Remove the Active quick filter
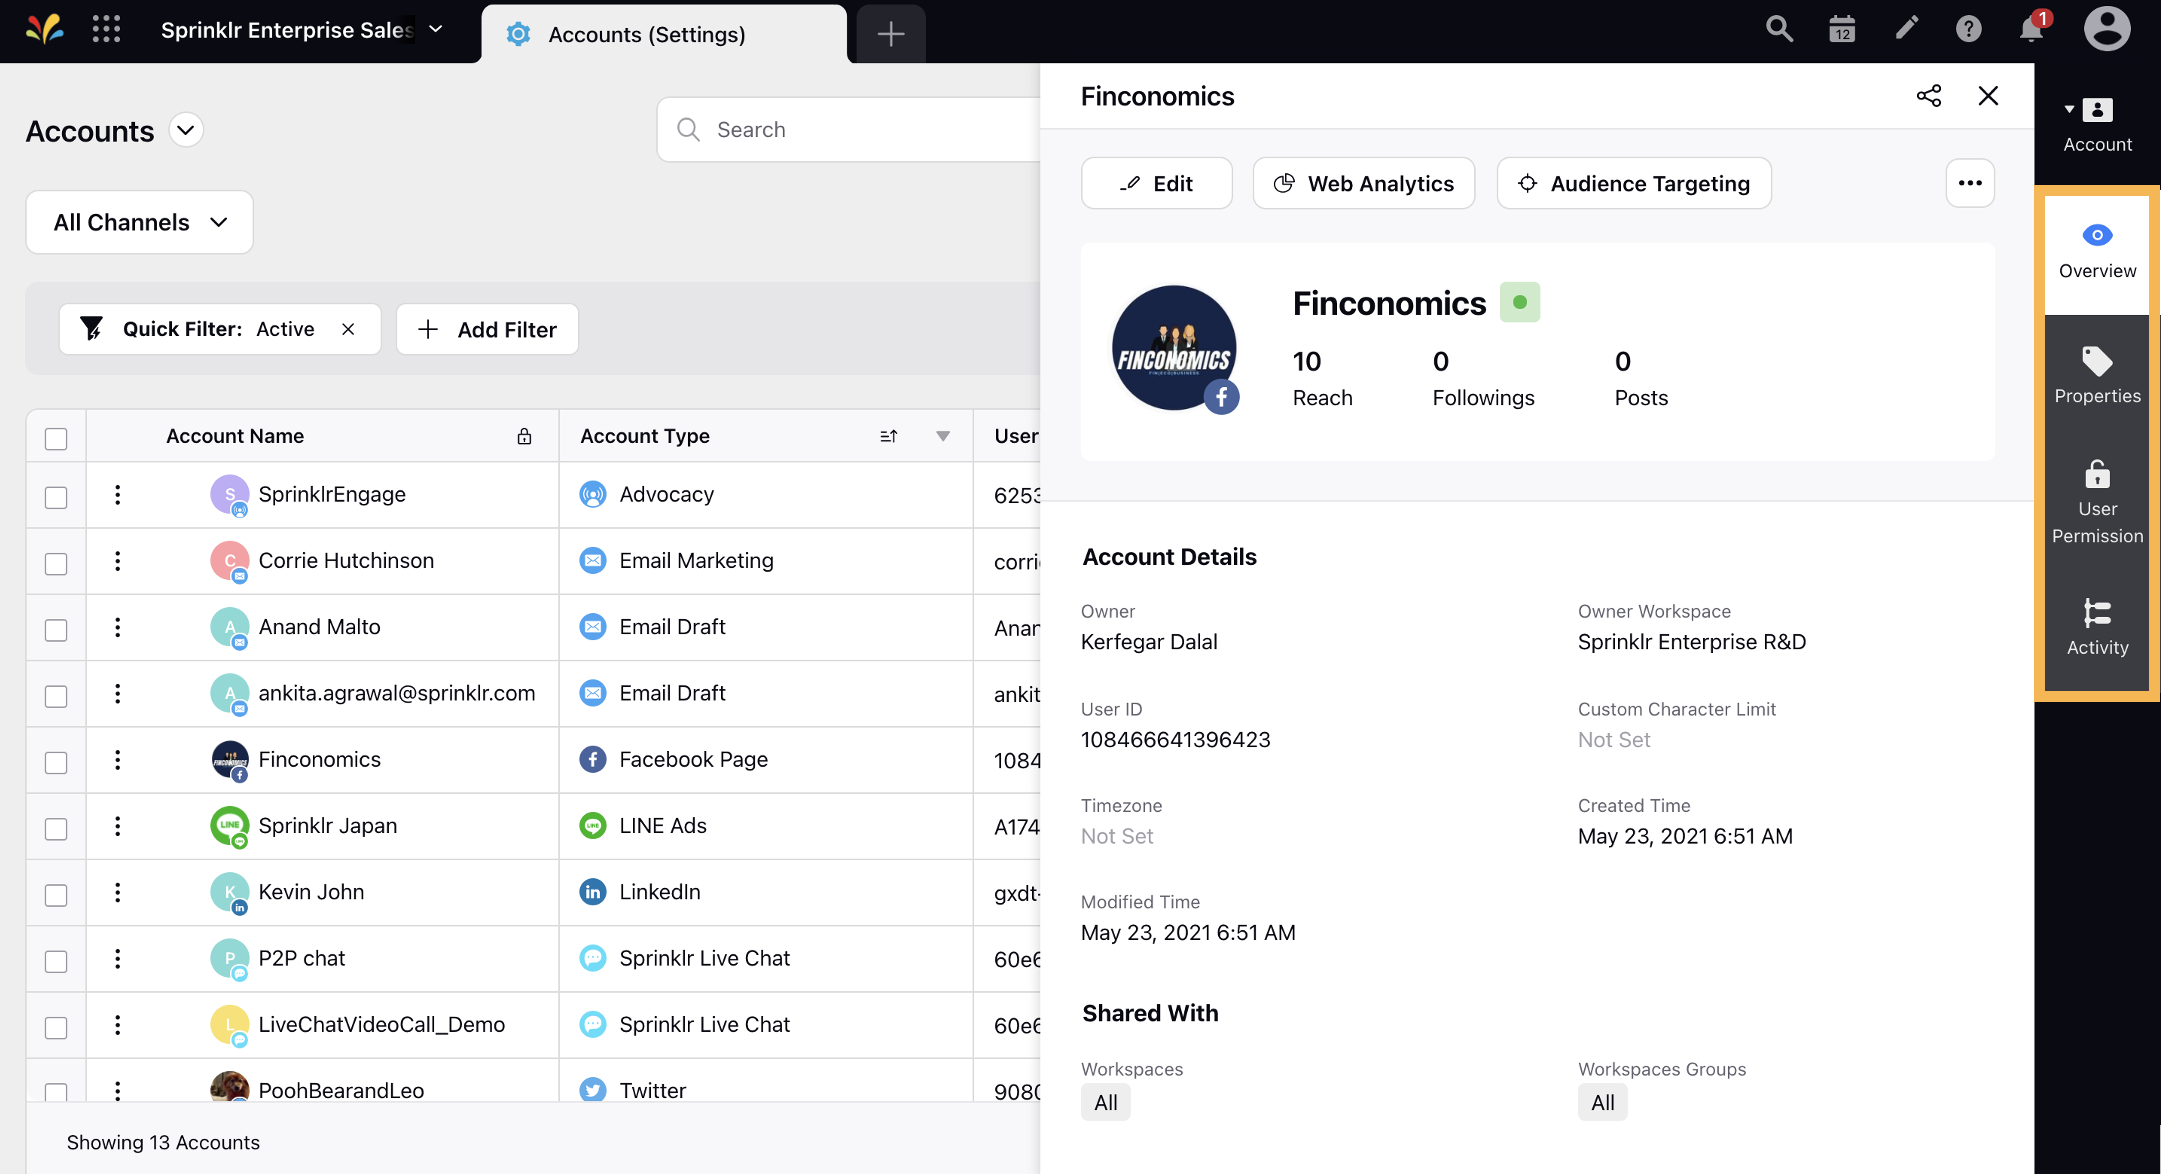The width and height of the screenshot is (2176, 1174). pos(348,329)
